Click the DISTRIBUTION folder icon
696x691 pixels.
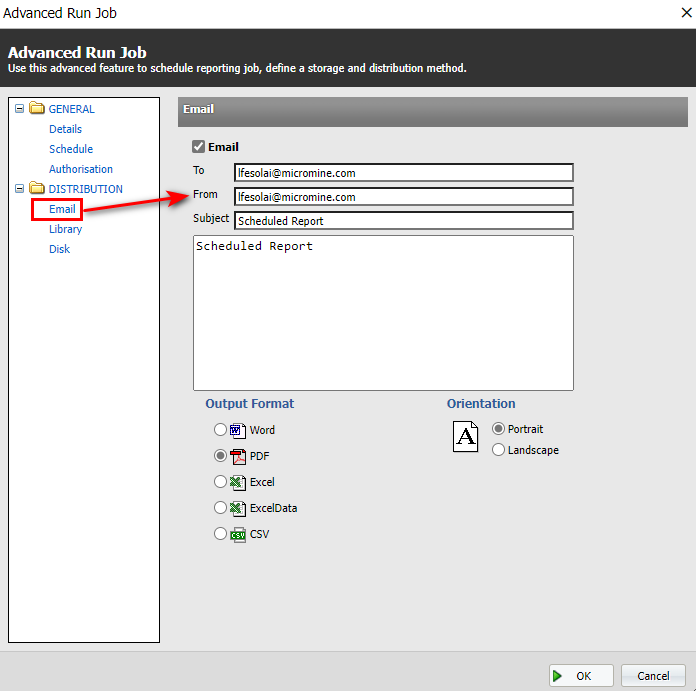pos(37,189)
